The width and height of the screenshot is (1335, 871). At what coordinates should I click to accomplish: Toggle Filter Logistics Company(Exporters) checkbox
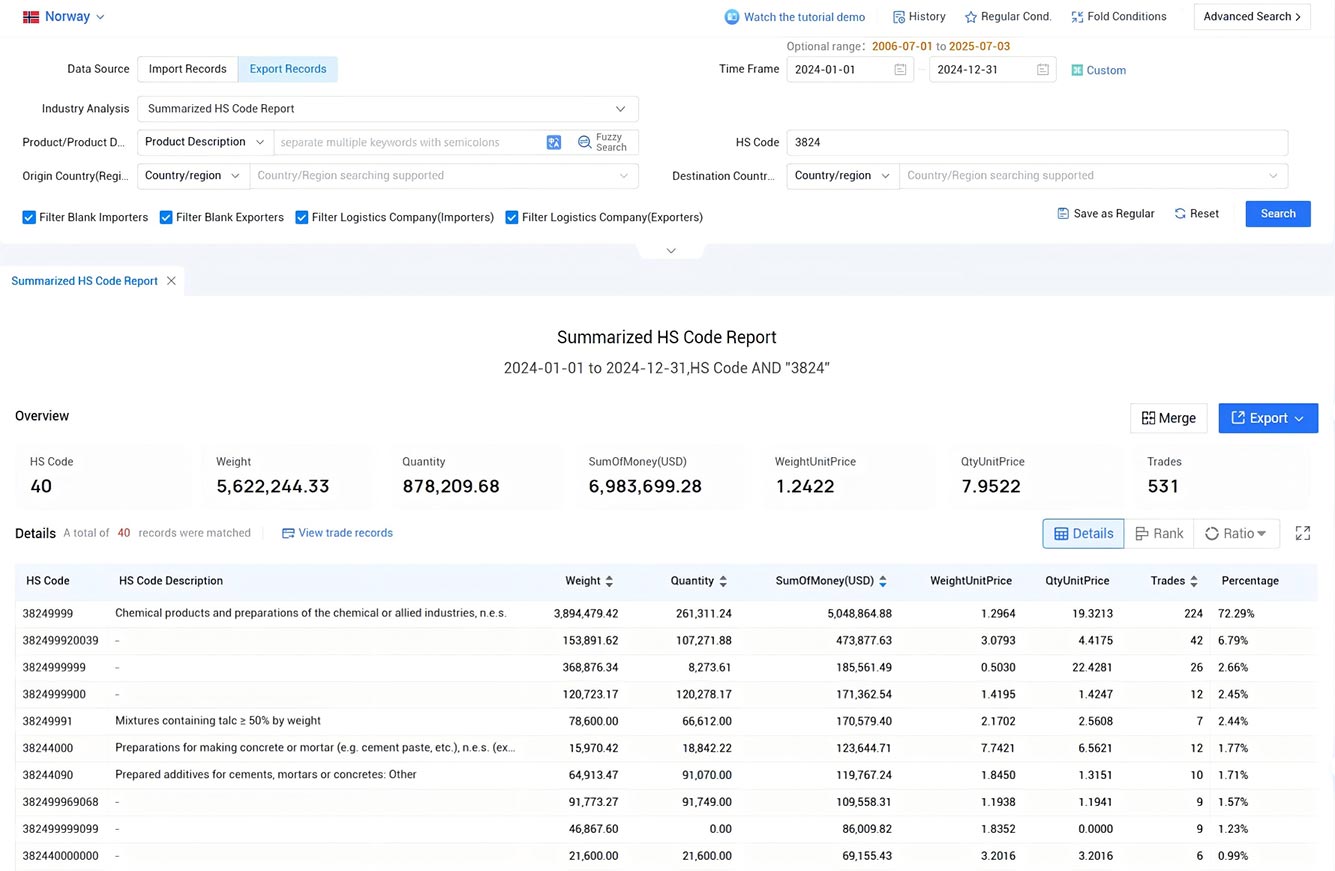point(511,217)
